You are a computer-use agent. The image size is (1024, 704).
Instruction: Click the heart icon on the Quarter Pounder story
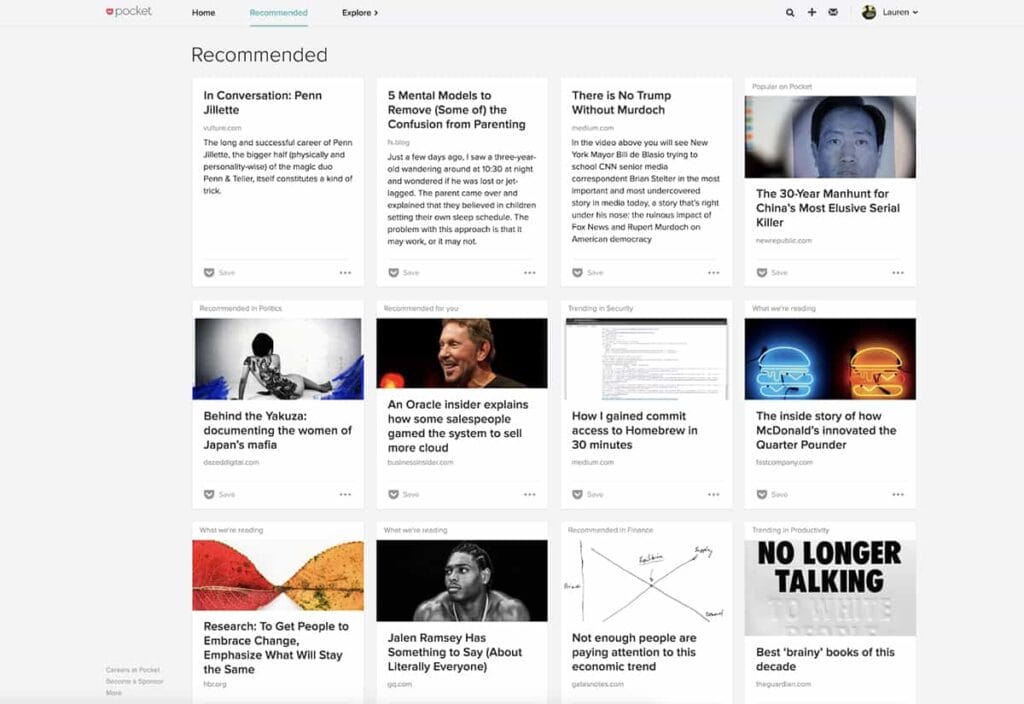(x=762, y=493)
